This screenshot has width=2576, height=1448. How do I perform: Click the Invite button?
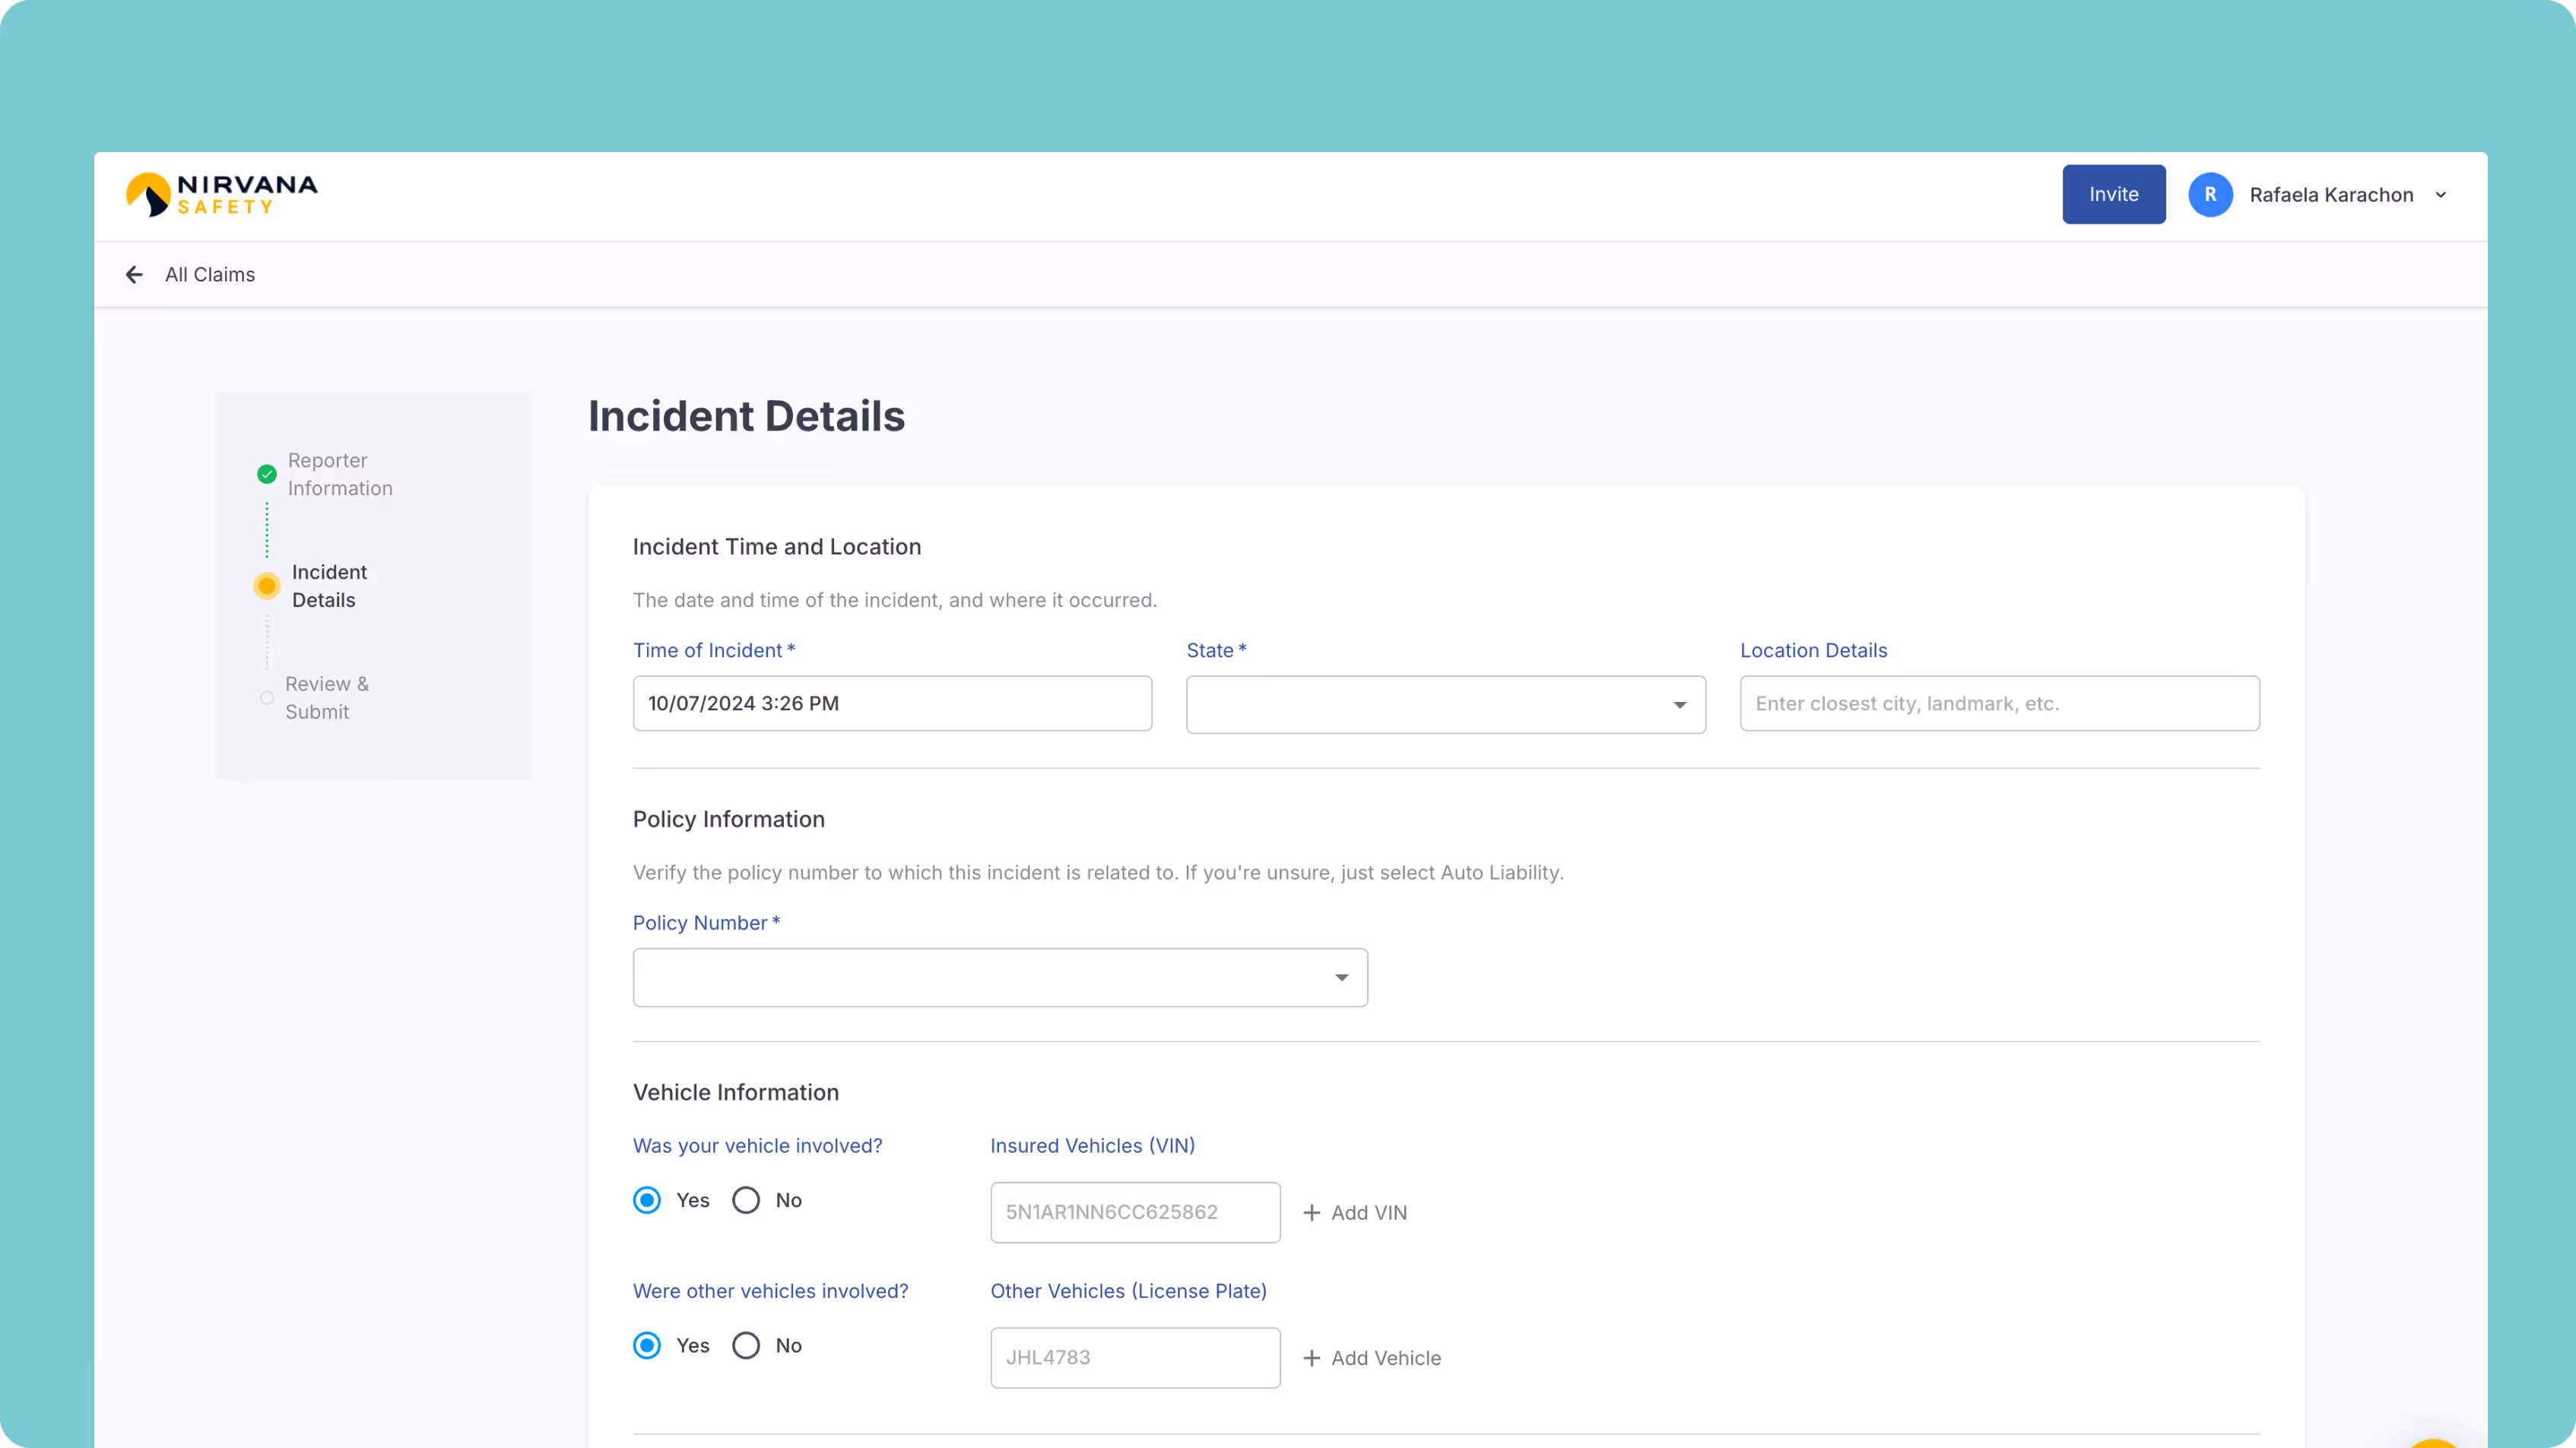2113,194
